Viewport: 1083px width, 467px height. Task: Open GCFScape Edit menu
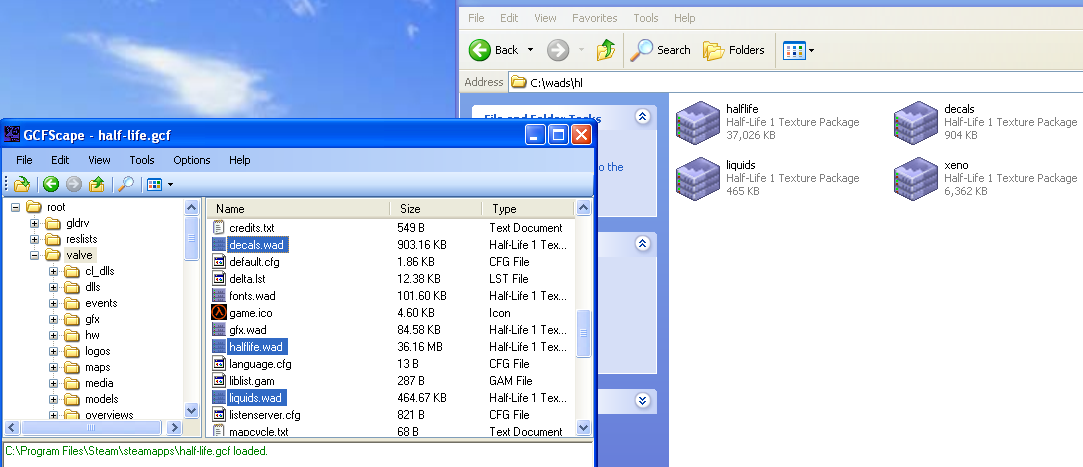pos(60,160)
